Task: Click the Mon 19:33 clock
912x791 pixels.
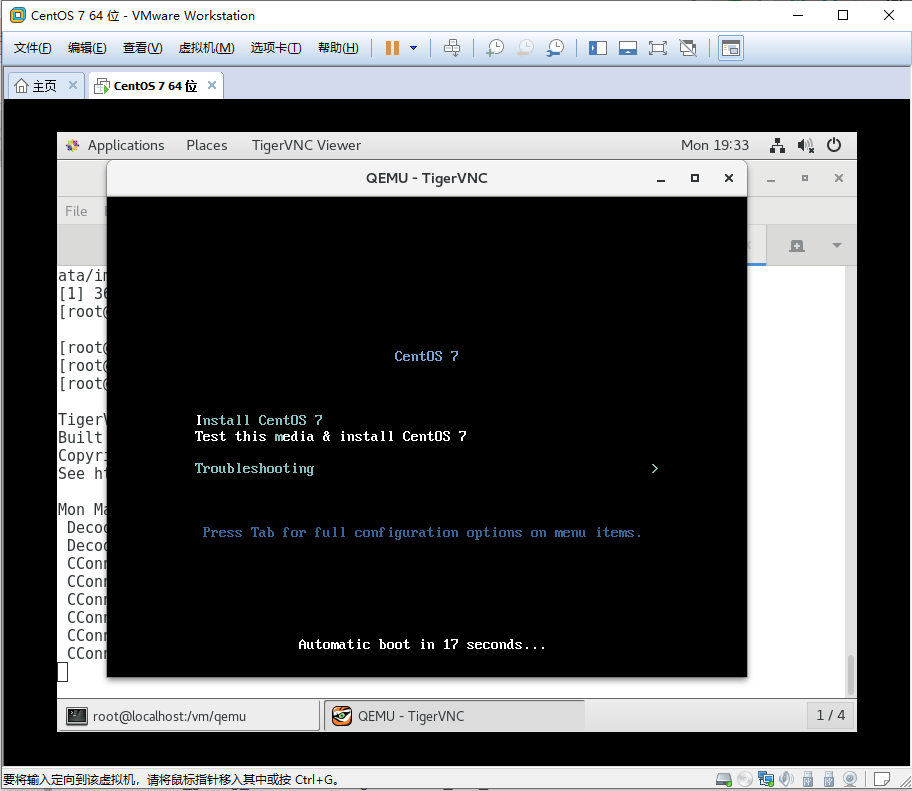Action: click(715, 145)
